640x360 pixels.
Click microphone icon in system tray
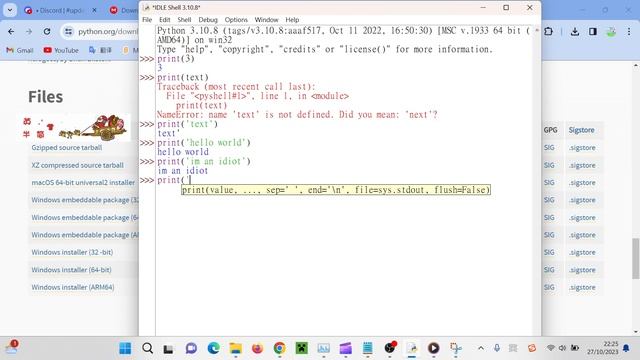[497, 348]
